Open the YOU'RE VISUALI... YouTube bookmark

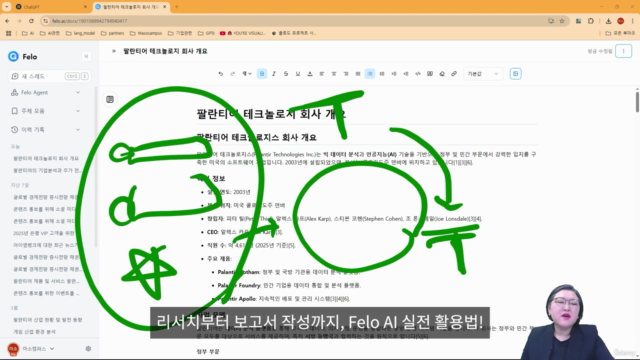[243, 33]
